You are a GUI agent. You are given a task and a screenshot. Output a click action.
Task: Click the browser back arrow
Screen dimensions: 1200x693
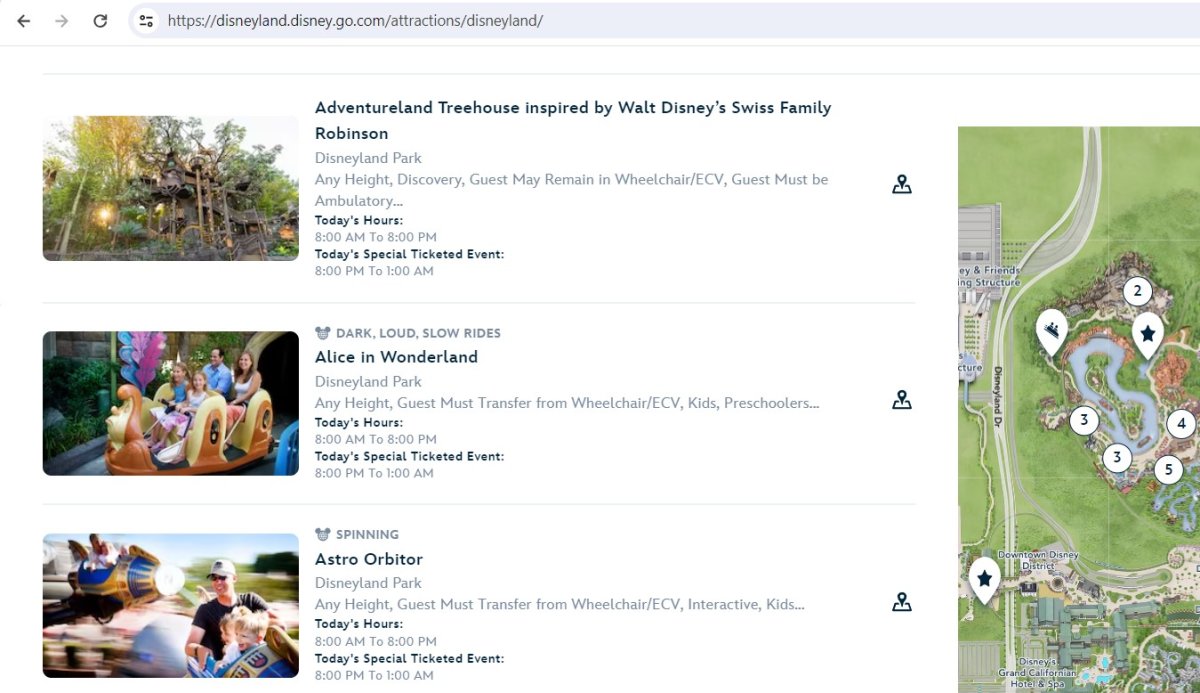click(24, 21)
